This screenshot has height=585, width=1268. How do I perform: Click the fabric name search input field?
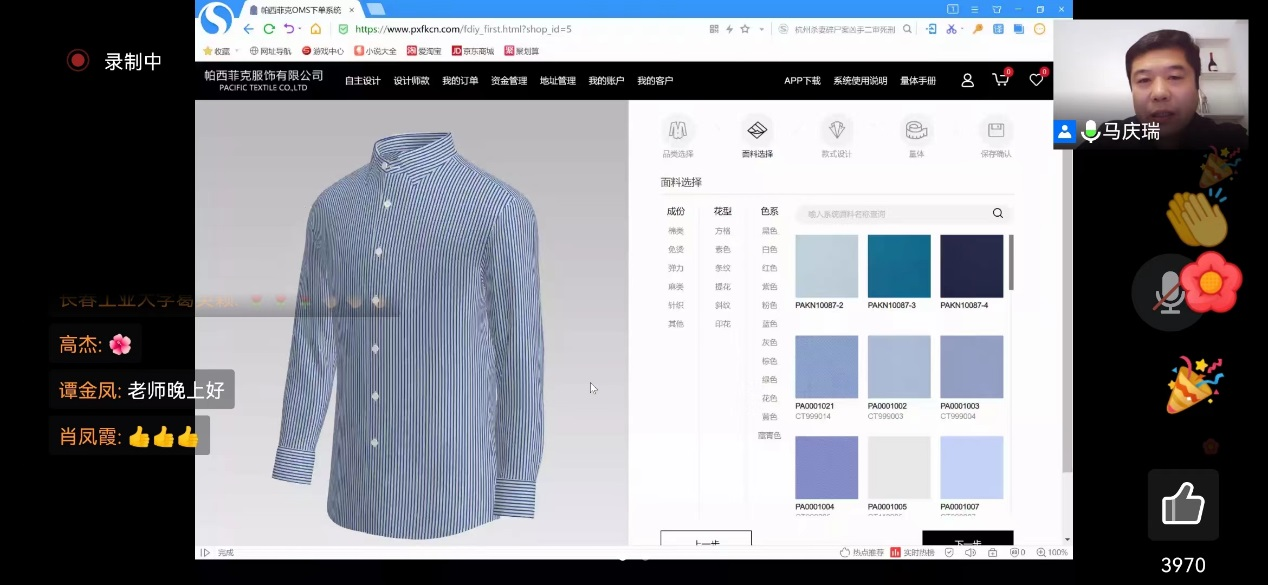[890, 214]
